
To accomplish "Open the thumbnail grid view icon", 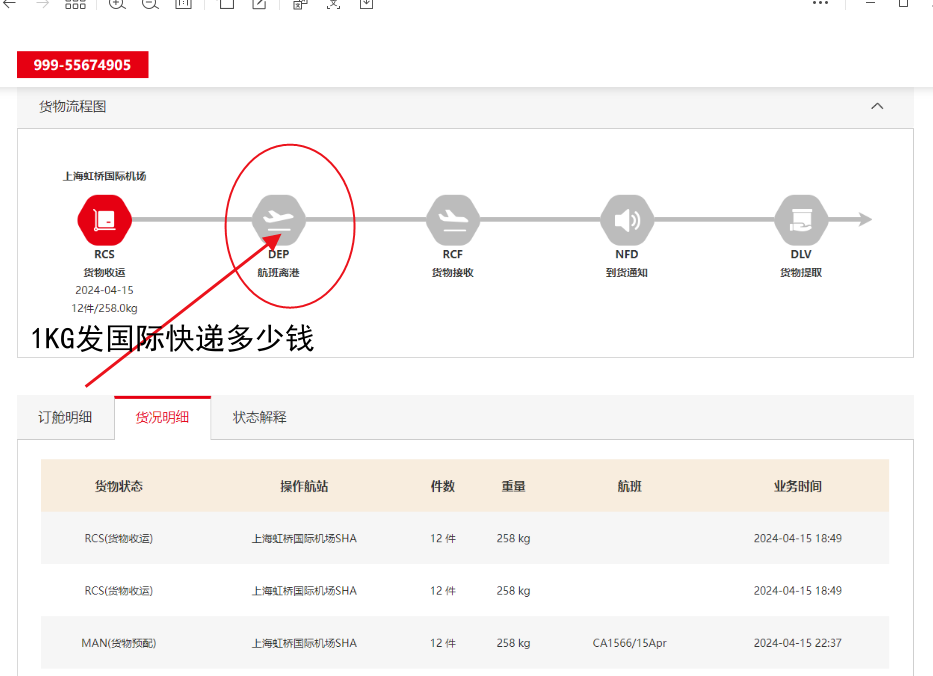I will coord(75,4).
